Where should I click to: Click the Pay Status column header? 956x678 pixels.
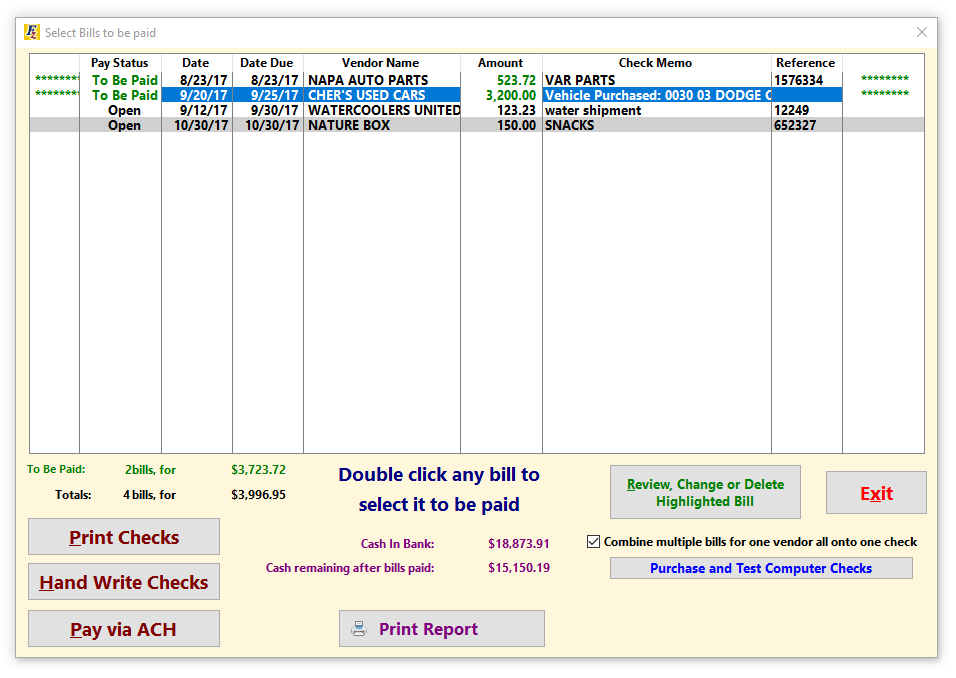(120, 62)
